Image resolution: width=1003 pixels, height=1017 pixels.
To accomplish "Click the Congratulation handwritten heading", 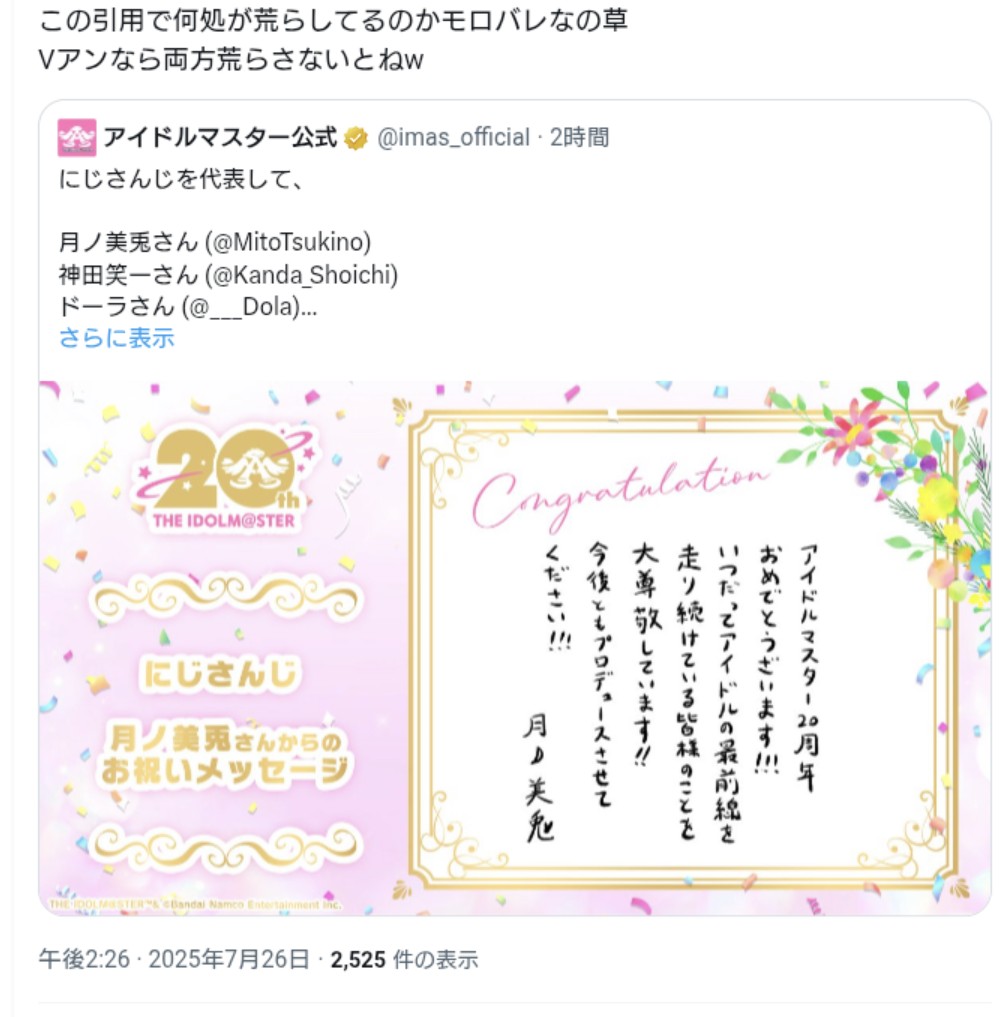I will [620, 493].
